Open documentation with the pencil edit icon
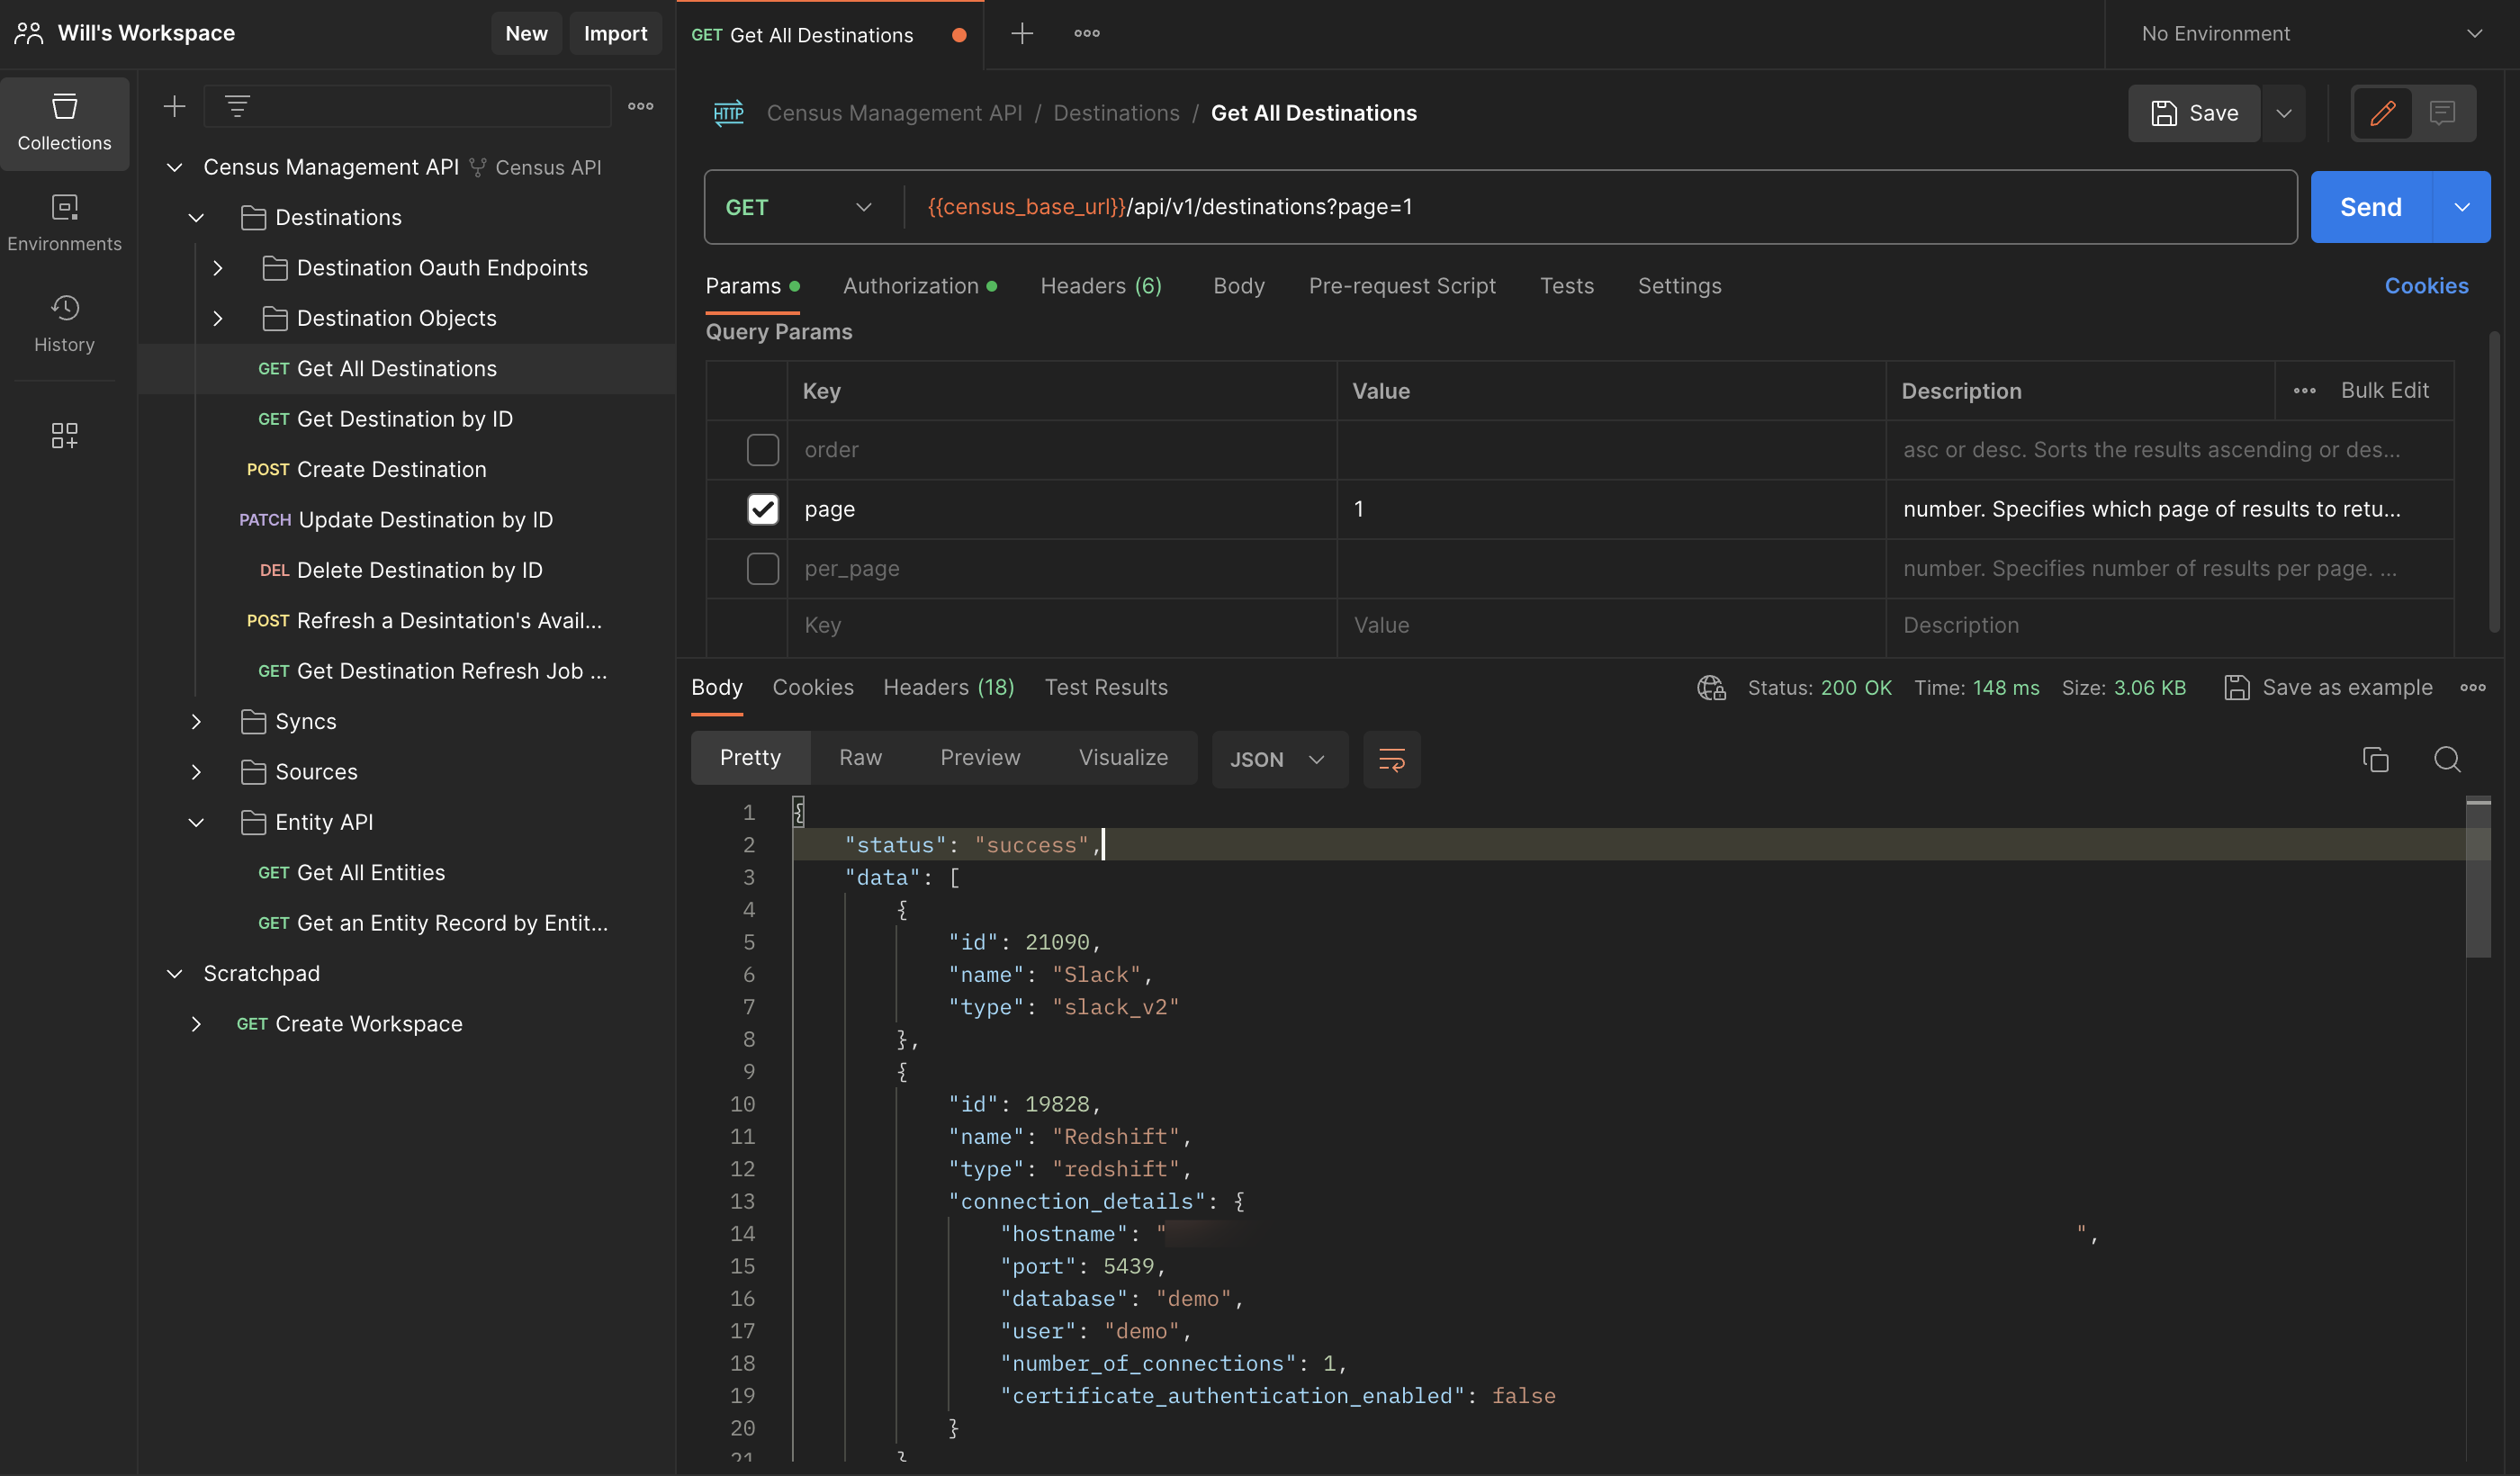This screenshot has height=1476, width=2520. tap(2383, 113)
